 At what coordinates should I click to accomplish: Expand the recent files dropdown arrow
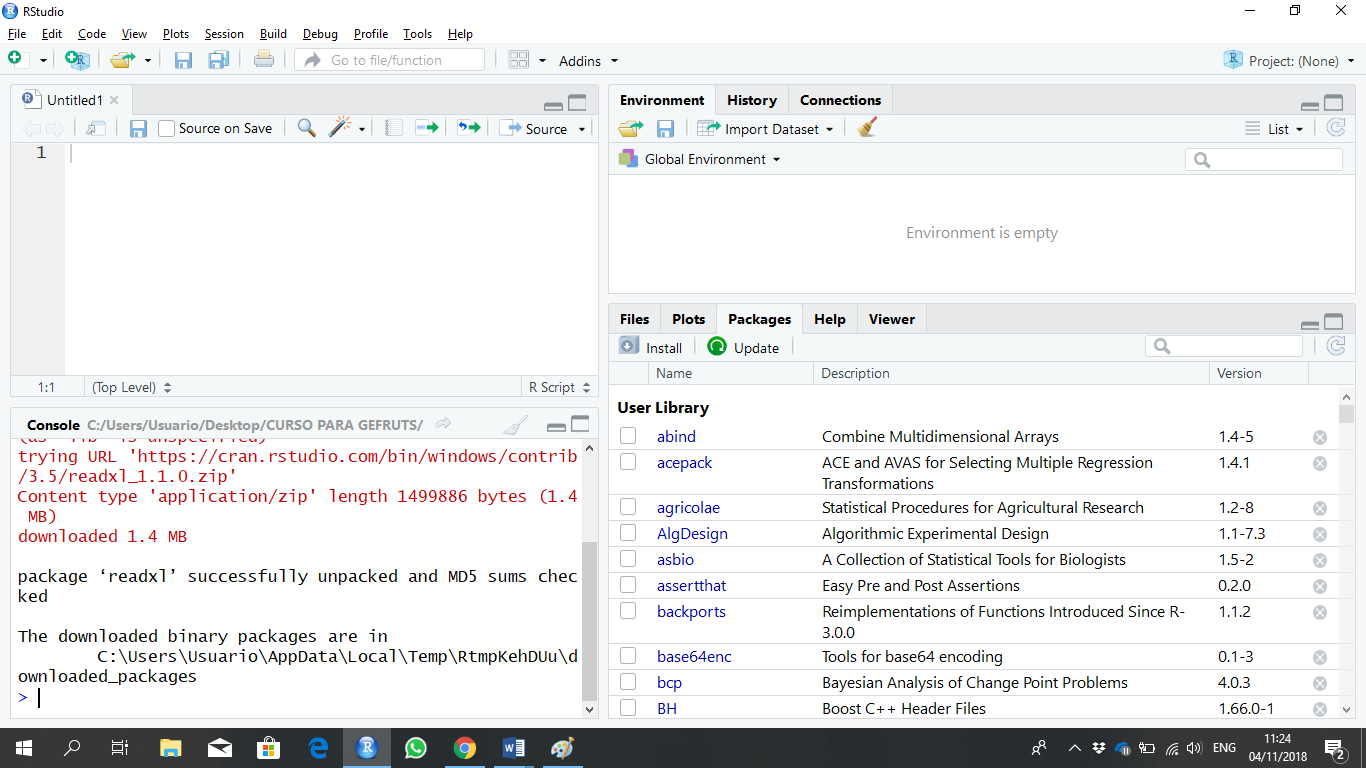148,61
